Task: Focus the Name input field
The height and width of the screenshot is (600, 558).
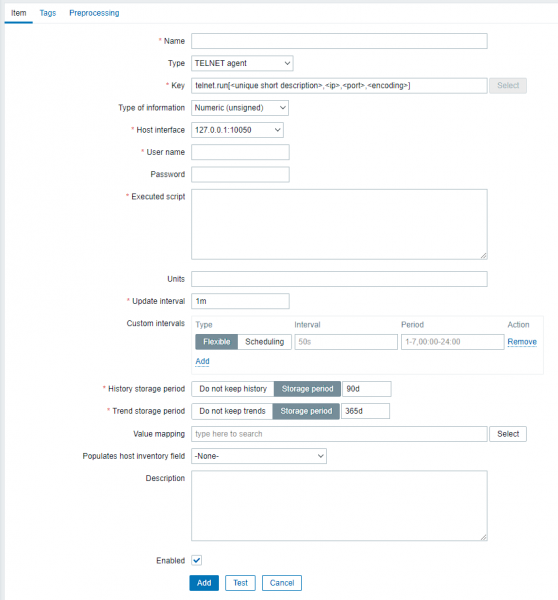Action: click(339, 41)
